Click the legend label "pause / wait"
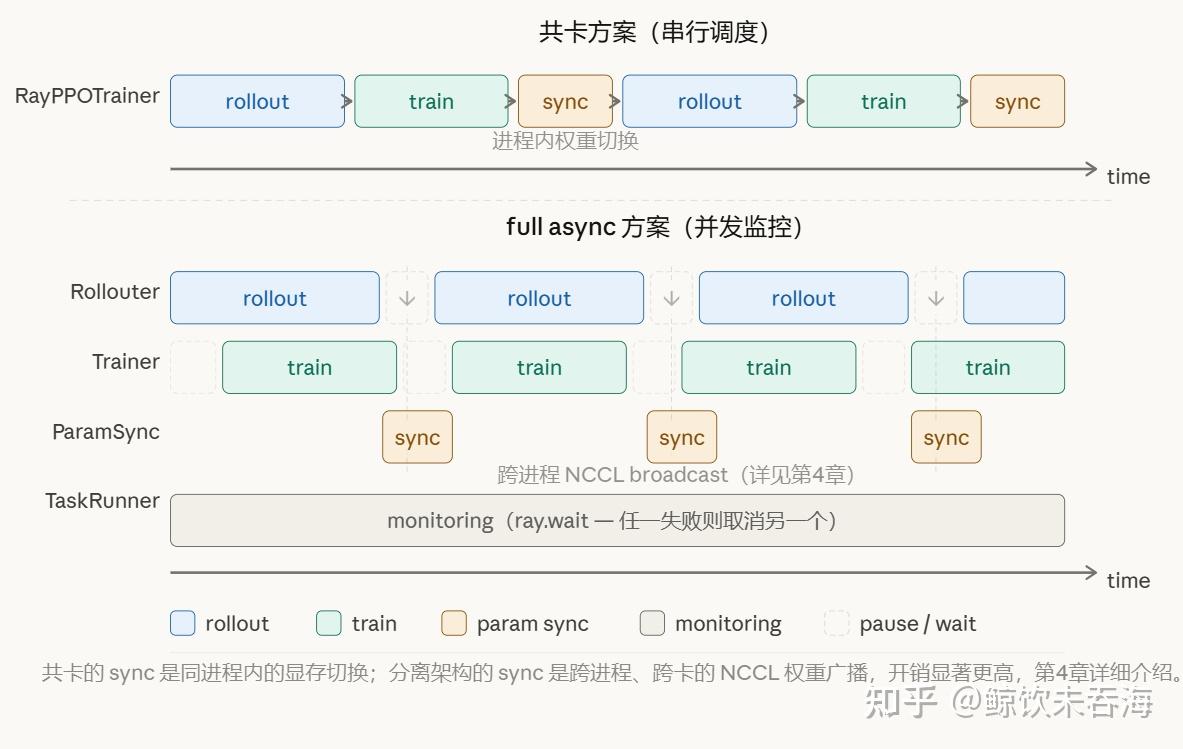 (x=917, y=625)
